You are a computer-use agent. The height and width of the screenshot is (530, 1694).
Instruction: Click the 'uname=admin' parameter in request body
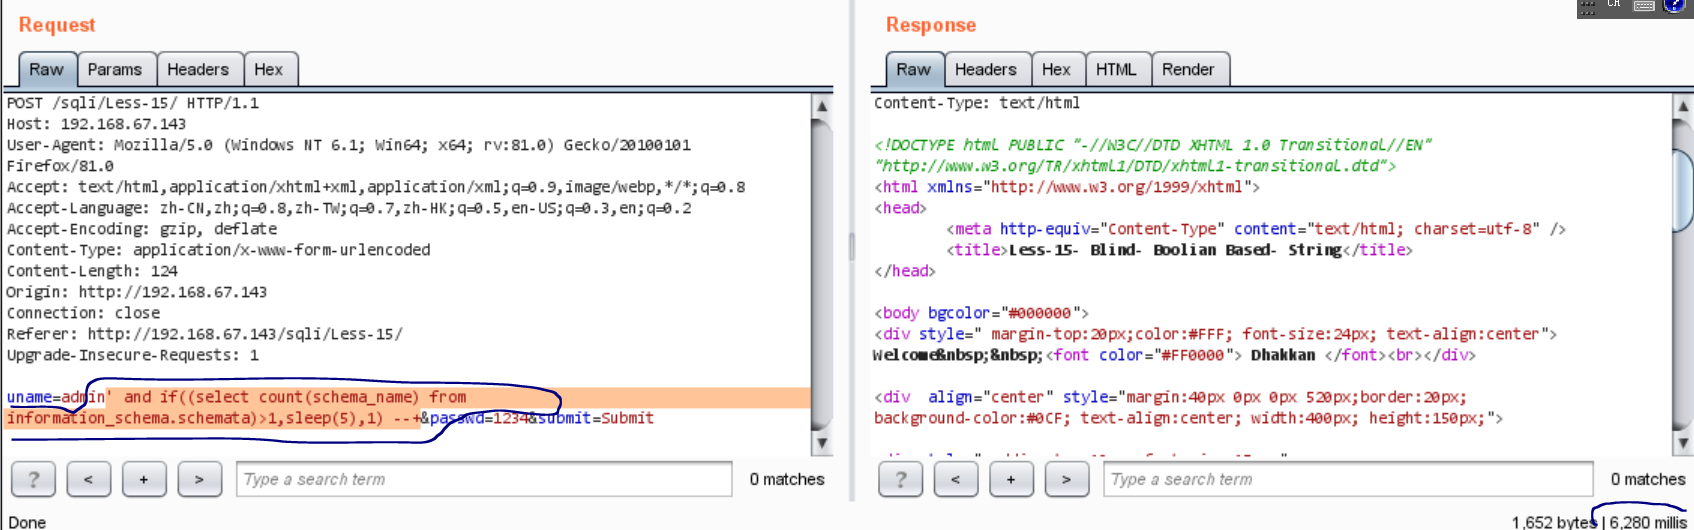pos(56,397)
